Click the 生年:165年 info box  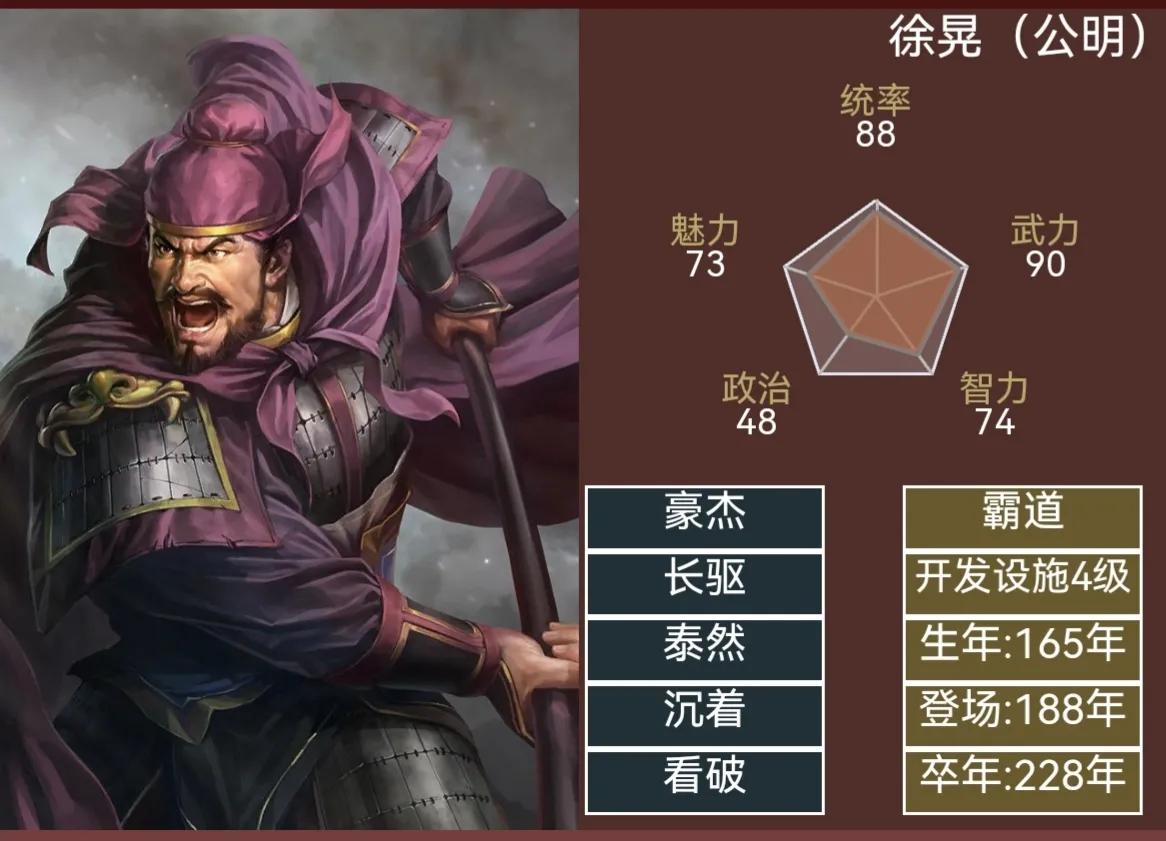click(x=1022, y=648)
